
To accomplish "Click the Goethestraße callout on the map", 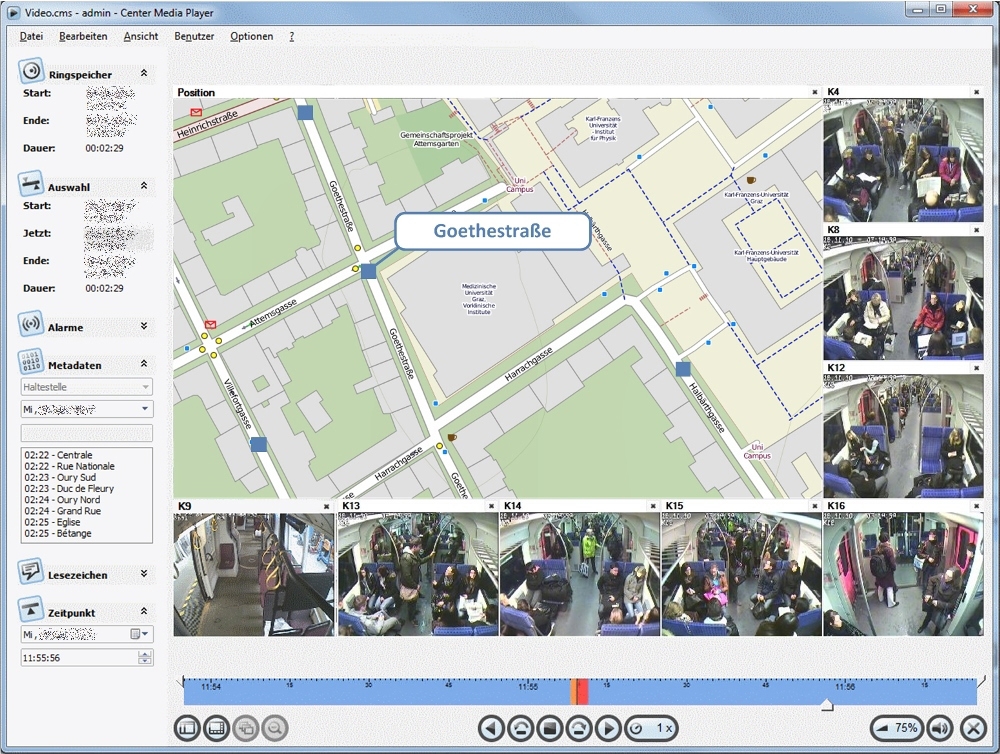I will pos(492,231).
